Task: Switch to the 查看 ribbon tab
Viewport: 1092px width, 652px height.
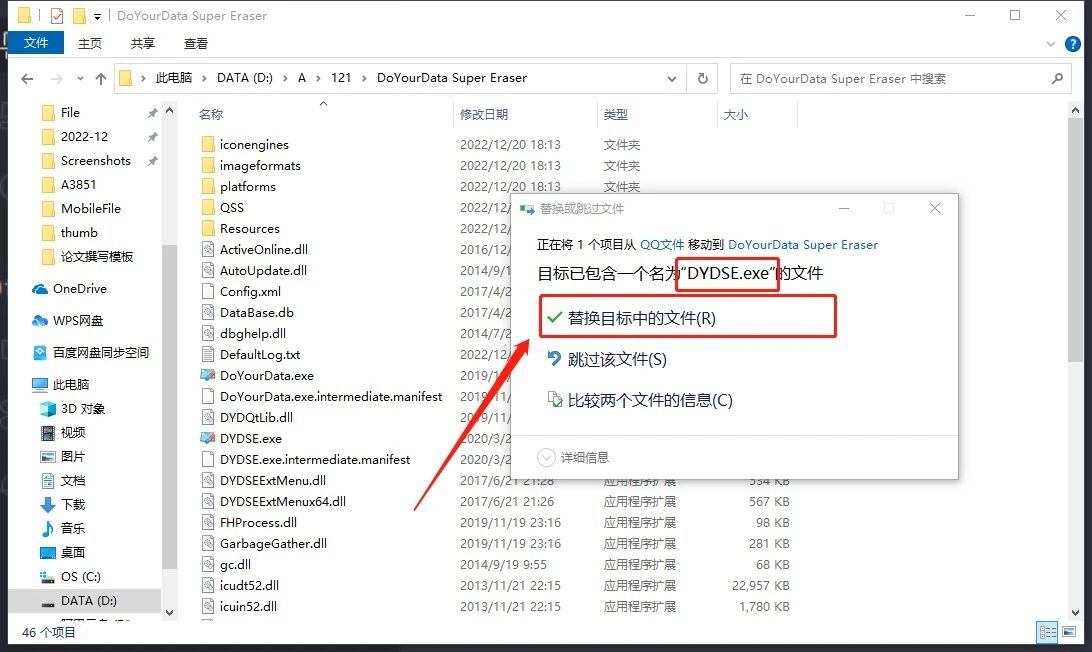Action: [196, 43]
